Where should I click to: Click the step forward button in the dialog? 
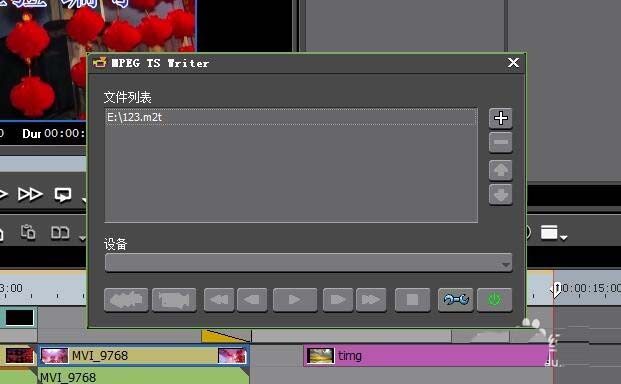338,300
